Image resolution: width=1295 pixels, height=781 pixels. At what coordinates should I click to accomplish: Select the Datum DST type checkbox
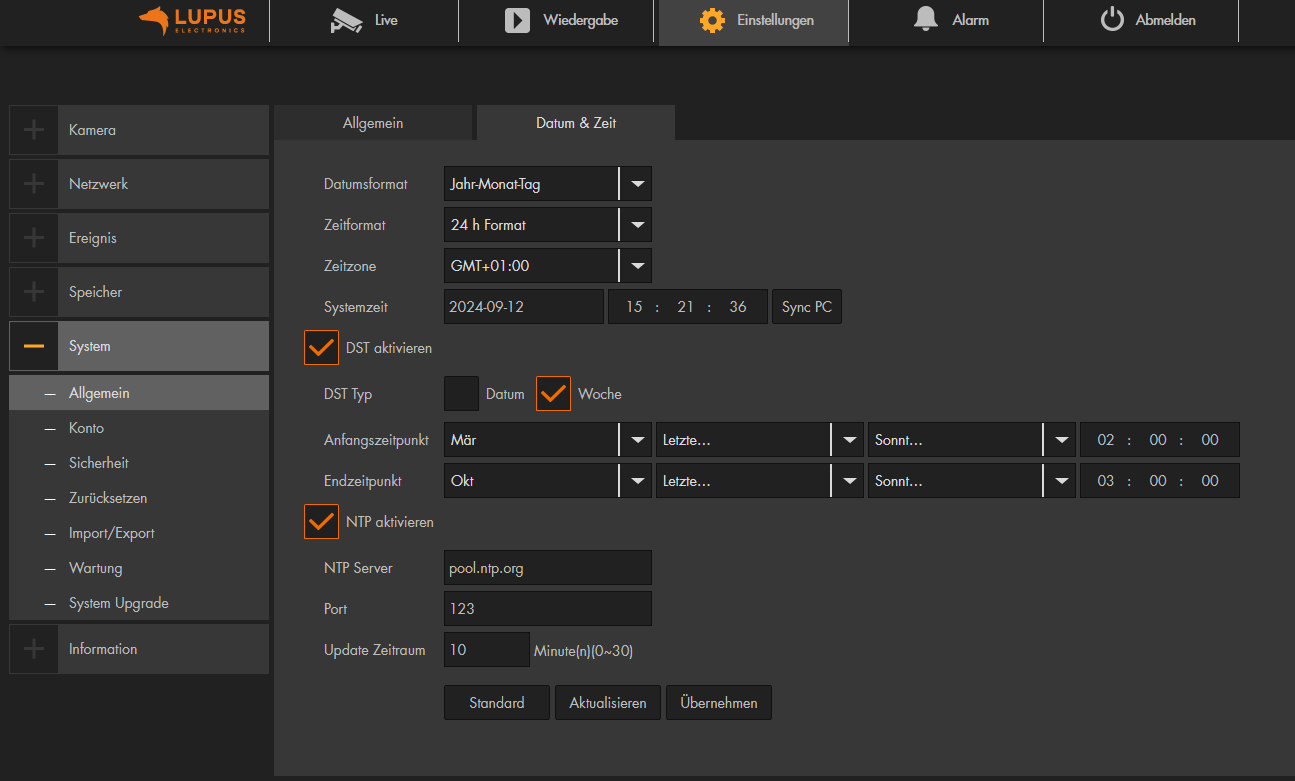pos(461,394)
